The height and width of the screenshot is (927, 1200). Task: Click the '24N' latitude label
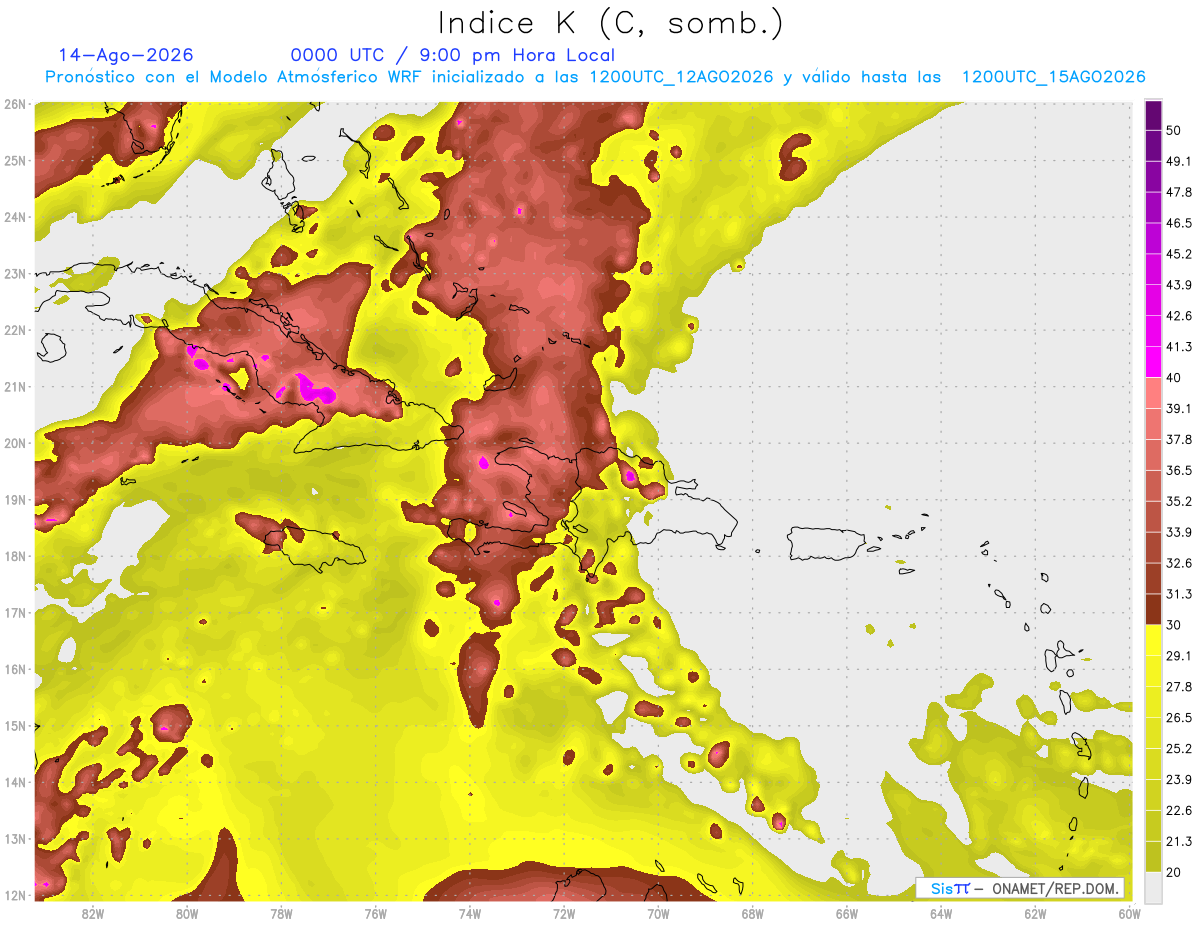coord(15,217)
